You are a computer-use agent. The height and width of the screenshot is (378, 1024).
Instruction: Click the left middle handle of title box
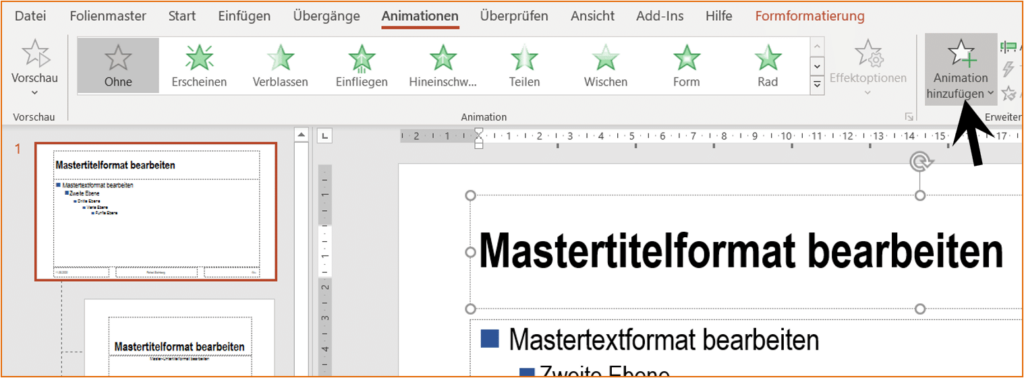tap(469, 251)
